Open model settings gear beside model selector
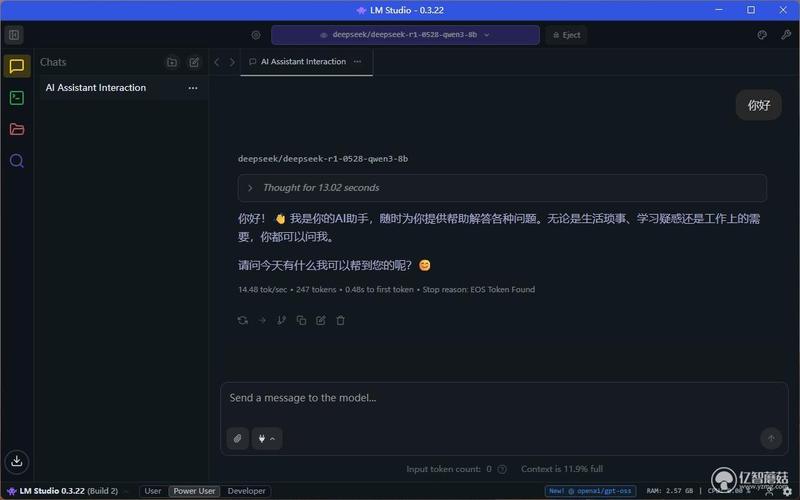This screenshot has width=800, height=500. (x=256, y=35)
